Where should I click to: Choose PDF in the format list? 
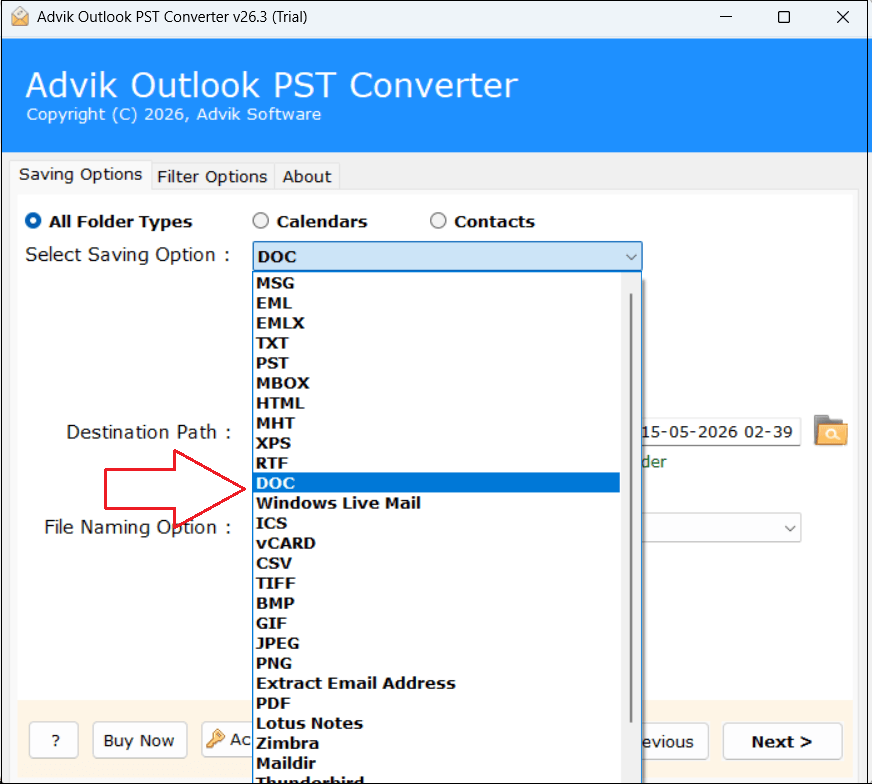pos(437,703)
